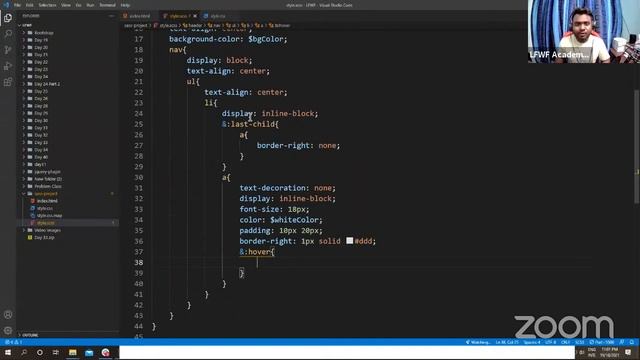The height and width of the screenshot is (360, 640).
Task: Open the Help menu
Action: click(125, 5)
